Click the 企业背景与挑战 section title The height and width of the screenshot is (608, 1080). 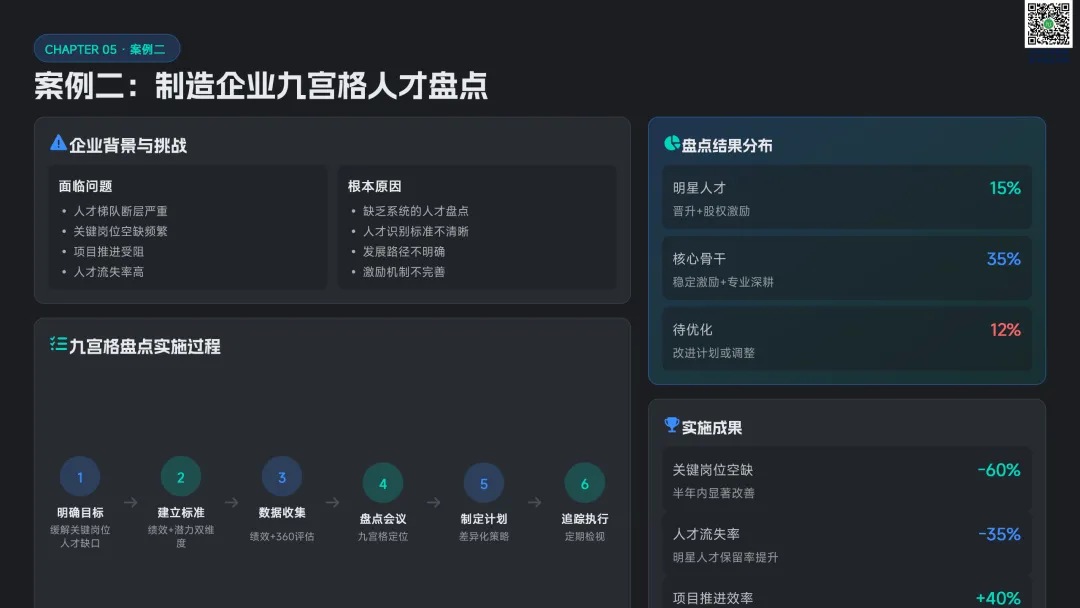[x=127, y=145]
